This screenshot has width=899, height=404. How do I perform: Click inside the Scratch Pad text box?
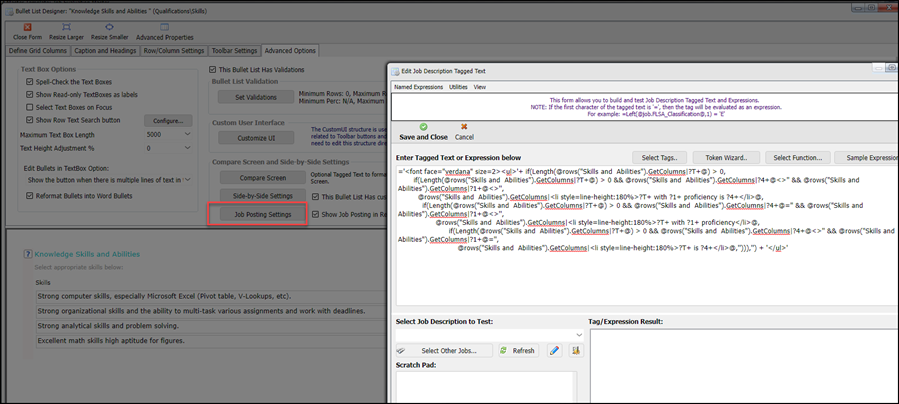486,387
